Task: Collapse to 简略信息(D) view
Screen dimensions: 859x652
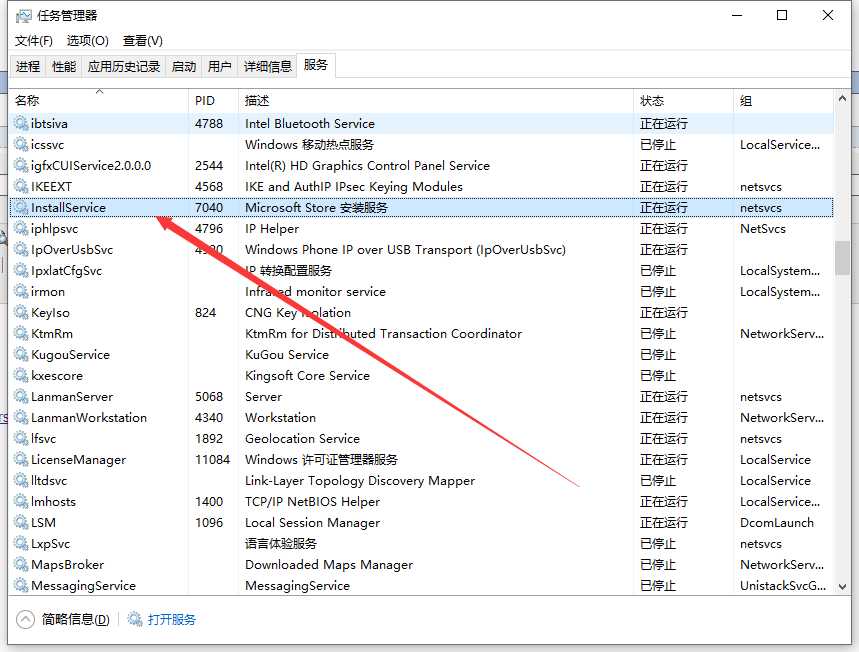Action: (x=63, y=620)
